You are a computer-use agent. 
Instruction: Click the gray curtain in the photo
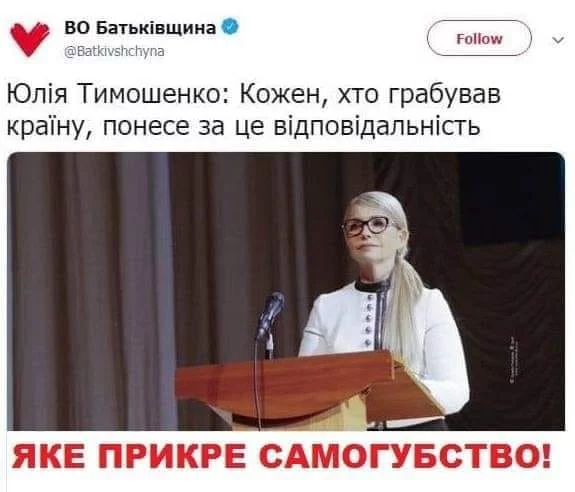point(92,290)
